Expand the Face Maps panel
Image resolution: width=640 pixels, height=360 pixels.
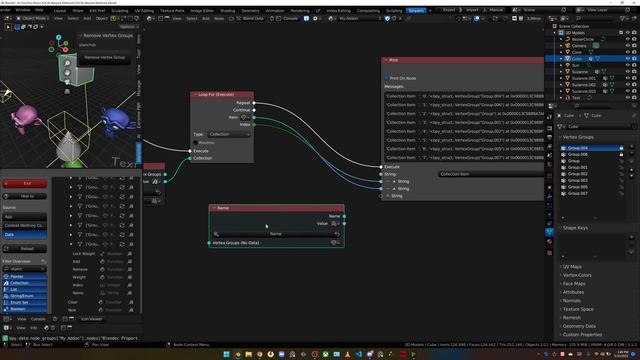pos(573,284)
